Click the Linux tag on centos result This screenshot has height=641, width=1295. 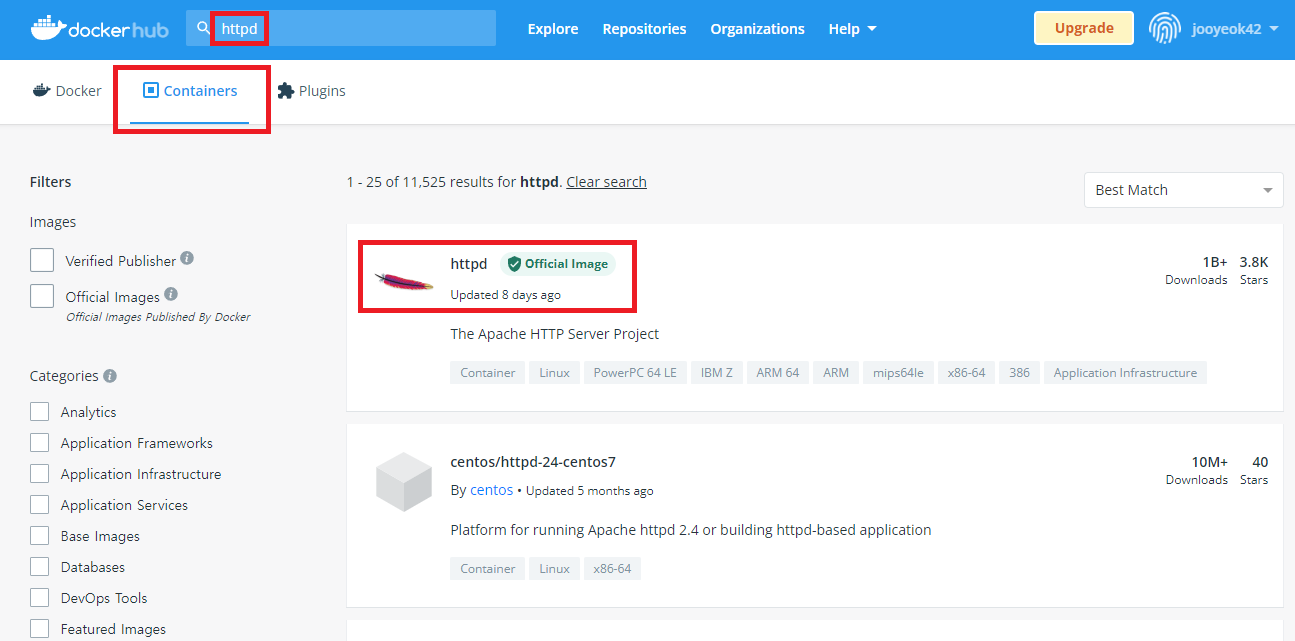tap(555, 569)
